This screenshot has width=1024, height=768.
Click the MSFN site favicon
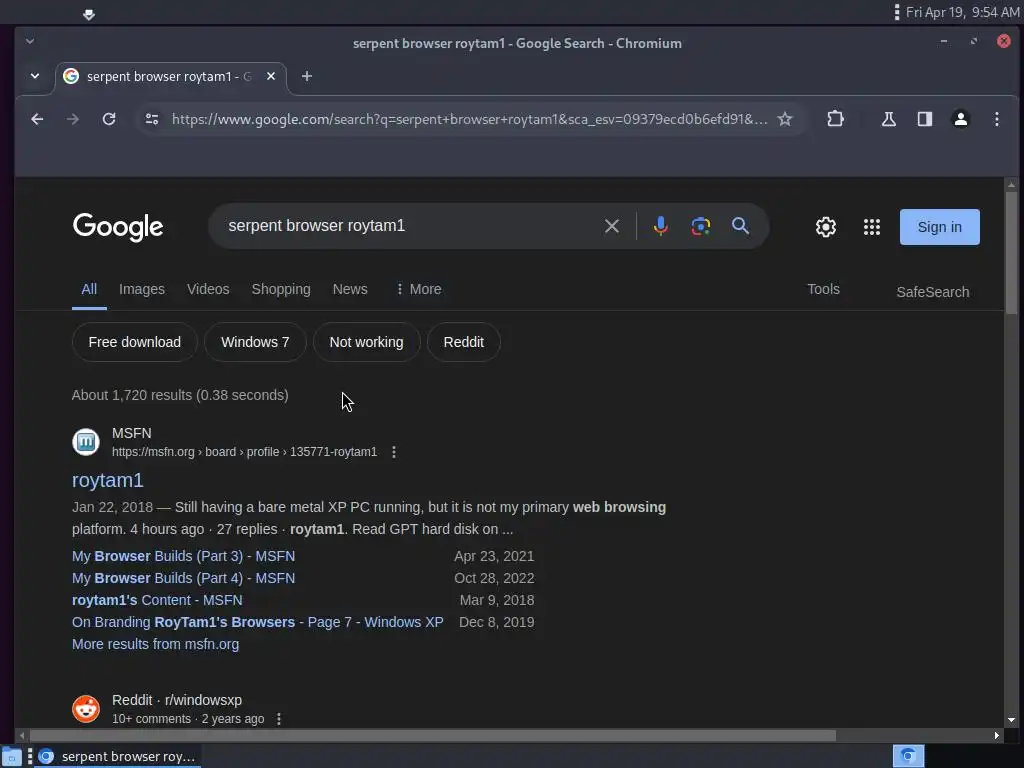tap(86, 442)
